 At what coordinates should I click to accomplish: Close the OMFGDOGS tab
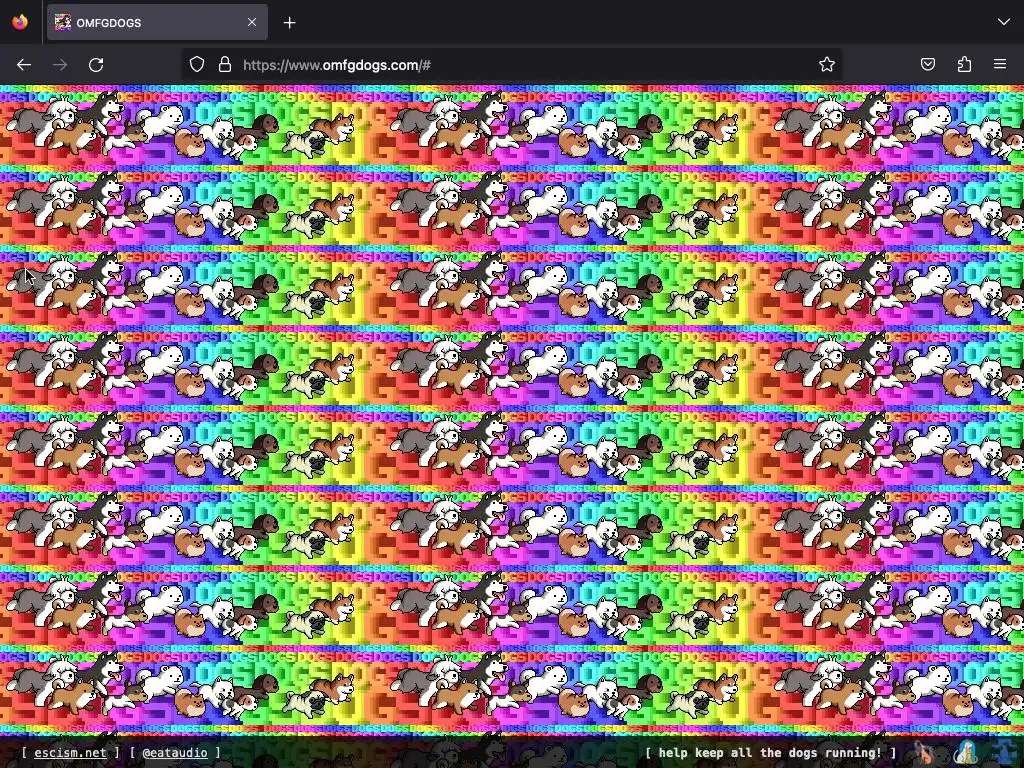(x=252, y=22)
